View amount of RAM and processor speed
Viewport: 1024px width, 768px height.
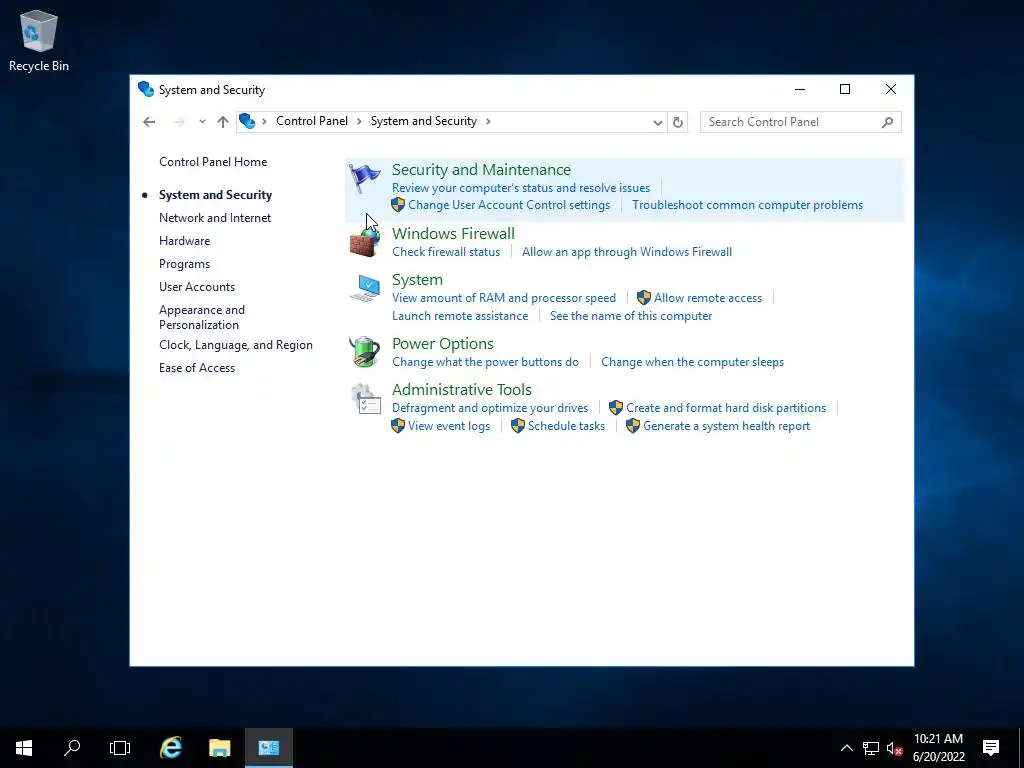[x=504, y=298]
